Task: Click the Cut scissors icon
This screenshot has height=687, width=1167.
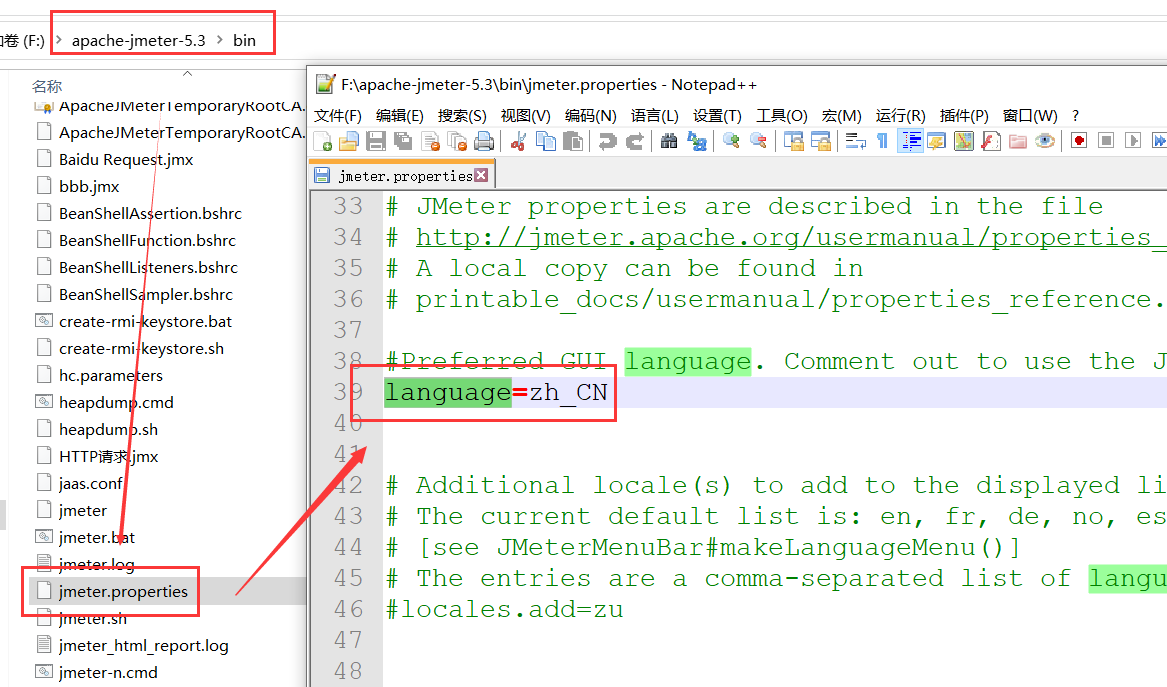Action: [x=519, y=141]
